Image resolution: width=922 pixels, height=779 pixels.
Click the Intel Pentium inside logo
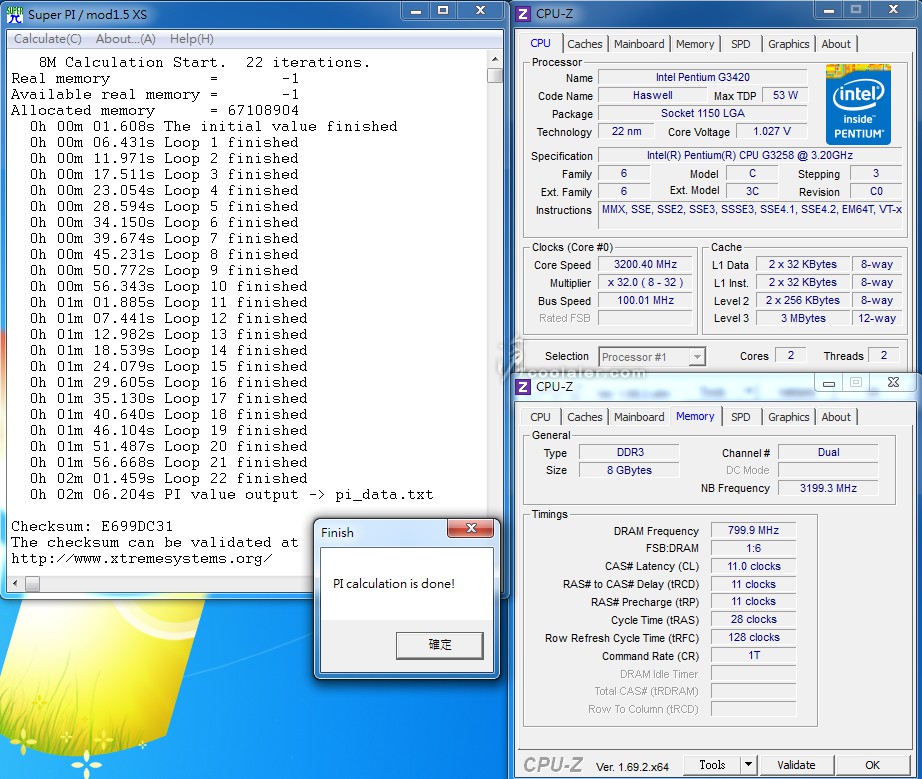tap(858, 104)
